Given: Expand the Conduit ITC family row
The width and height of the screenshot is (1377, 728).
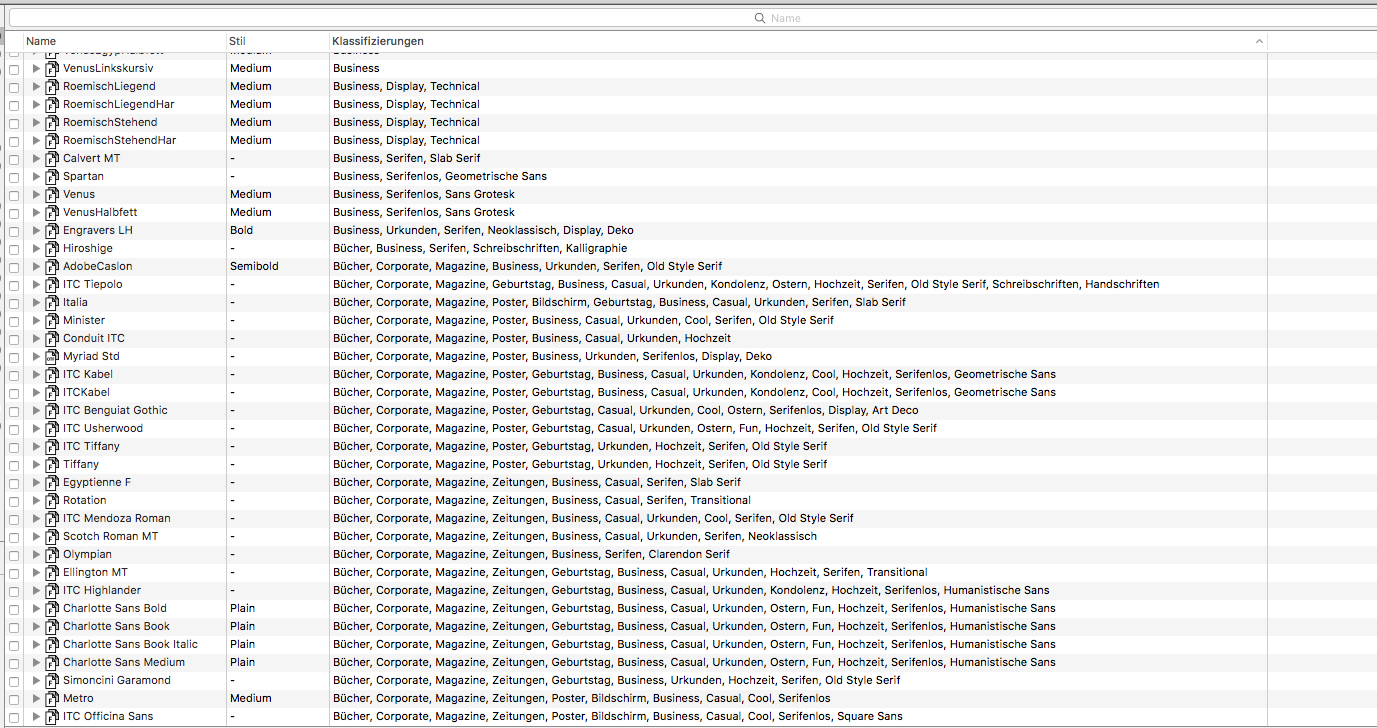Looking at the screenshot, I should coord(36,338).
